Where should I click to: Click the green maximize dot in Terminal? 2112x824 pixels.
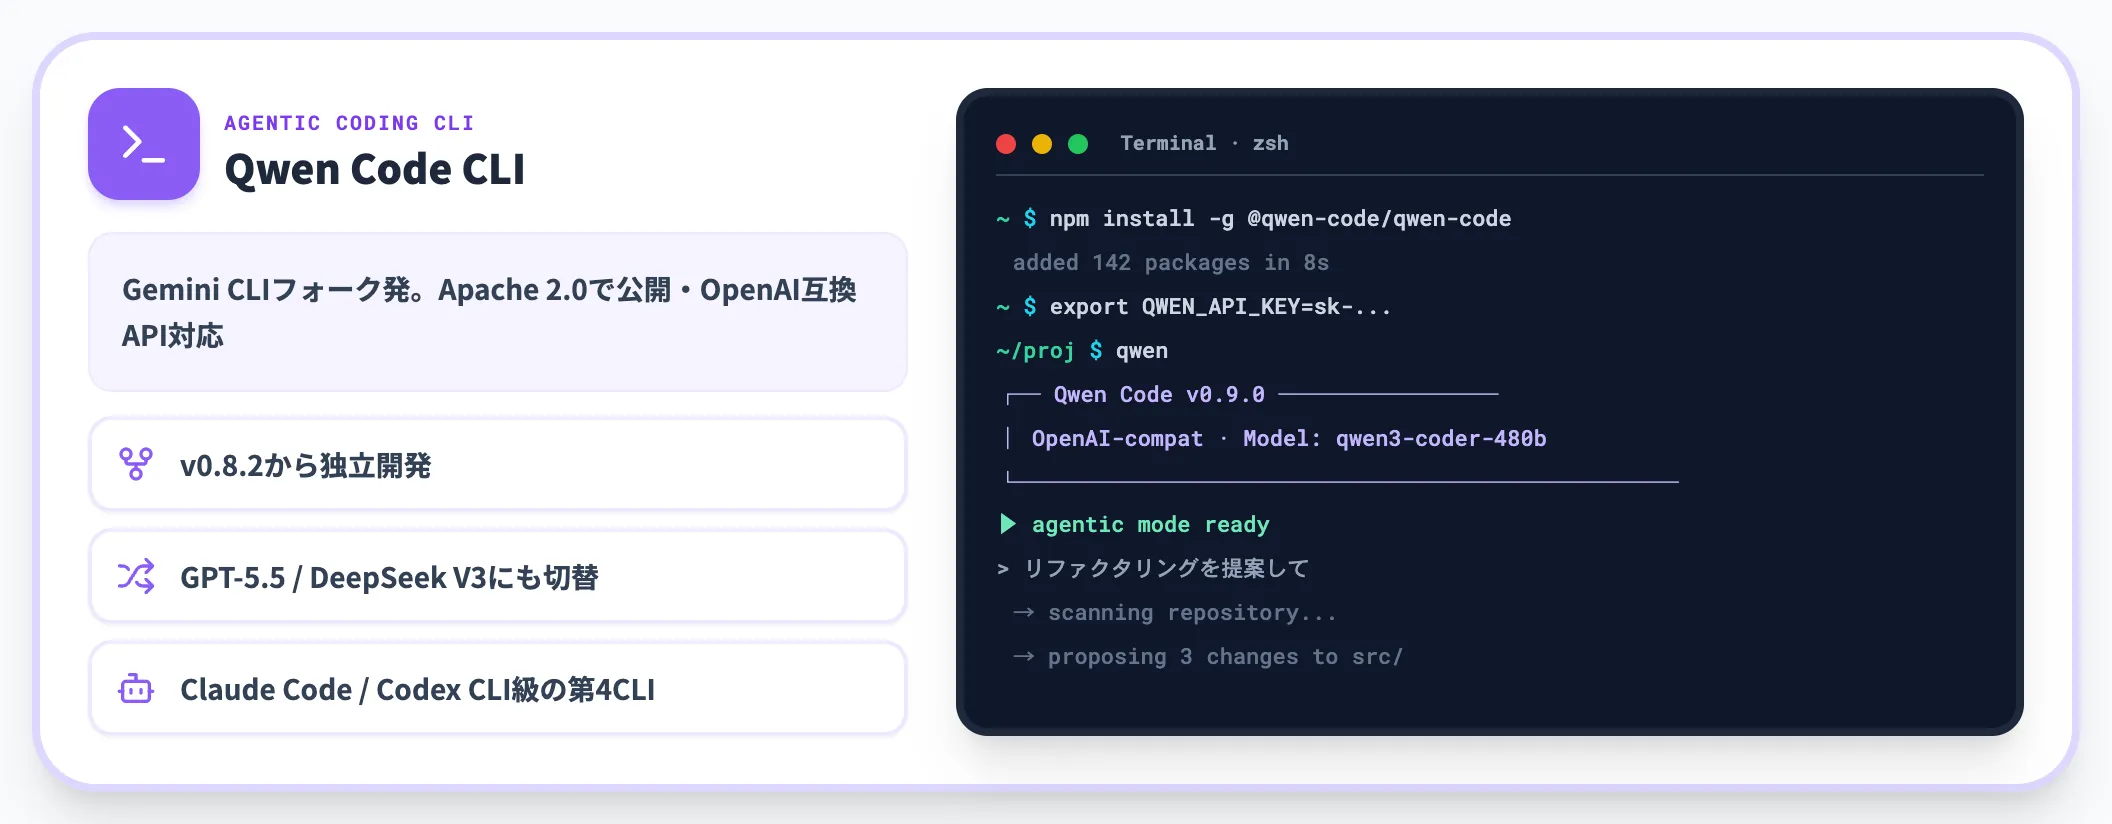[x=1078, y=144]
